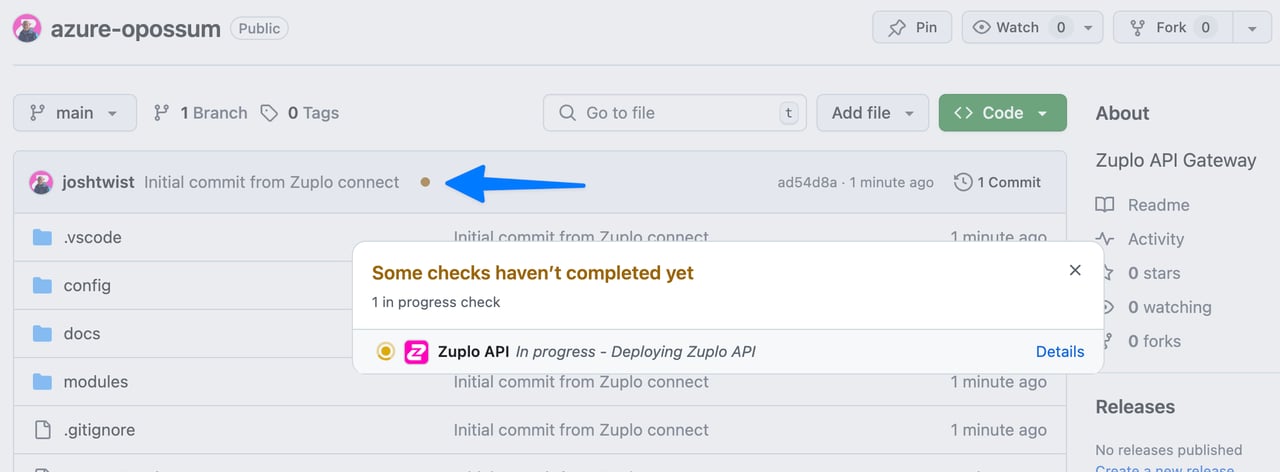Pin the repository with Pin button
The height and width of the screenshot is (472, 1280).
(912, 27)
